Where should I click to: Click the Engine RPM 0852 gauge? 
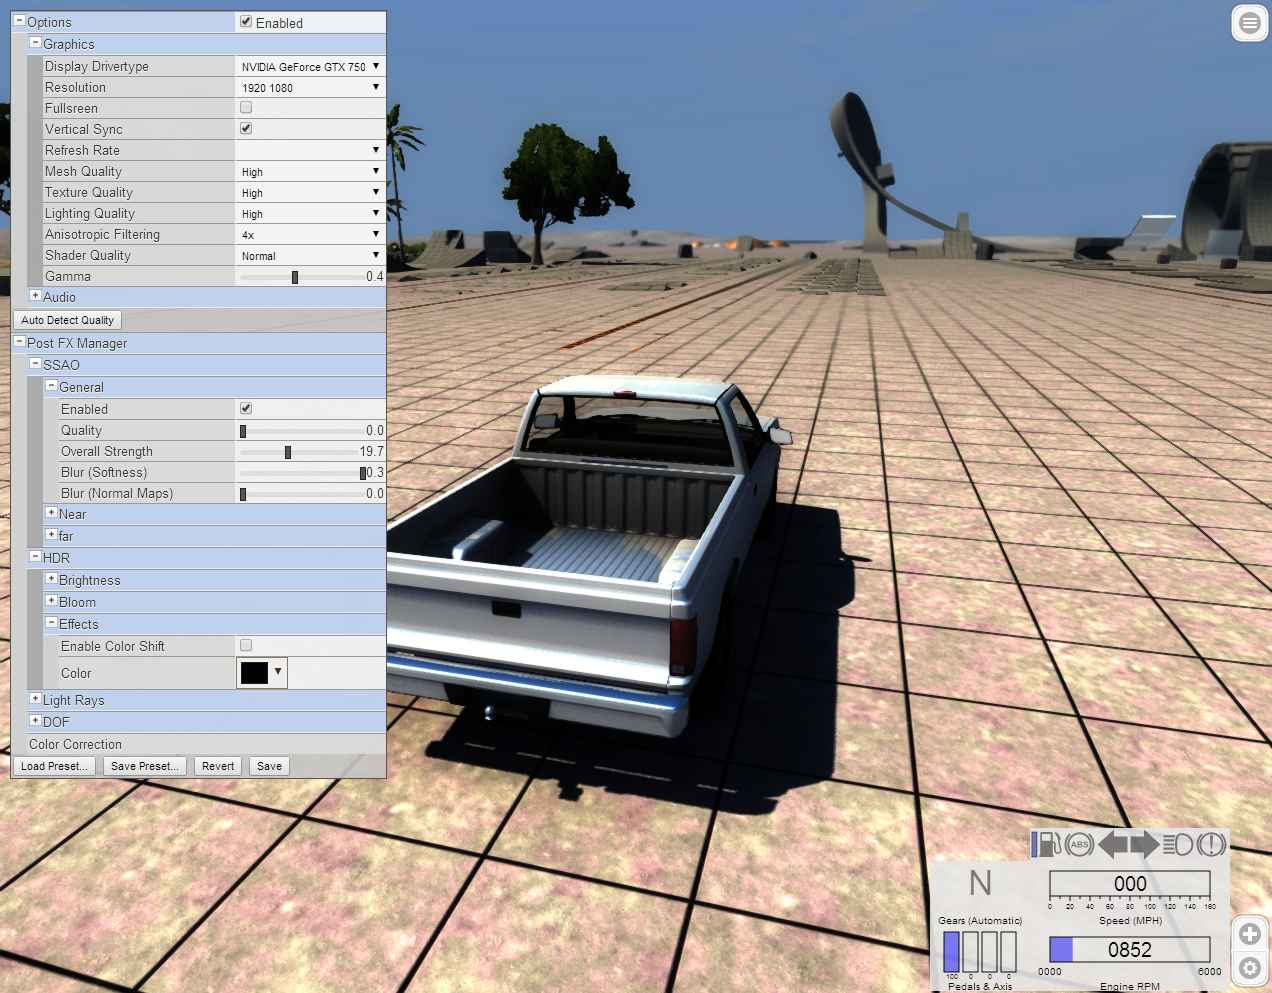1130,950
